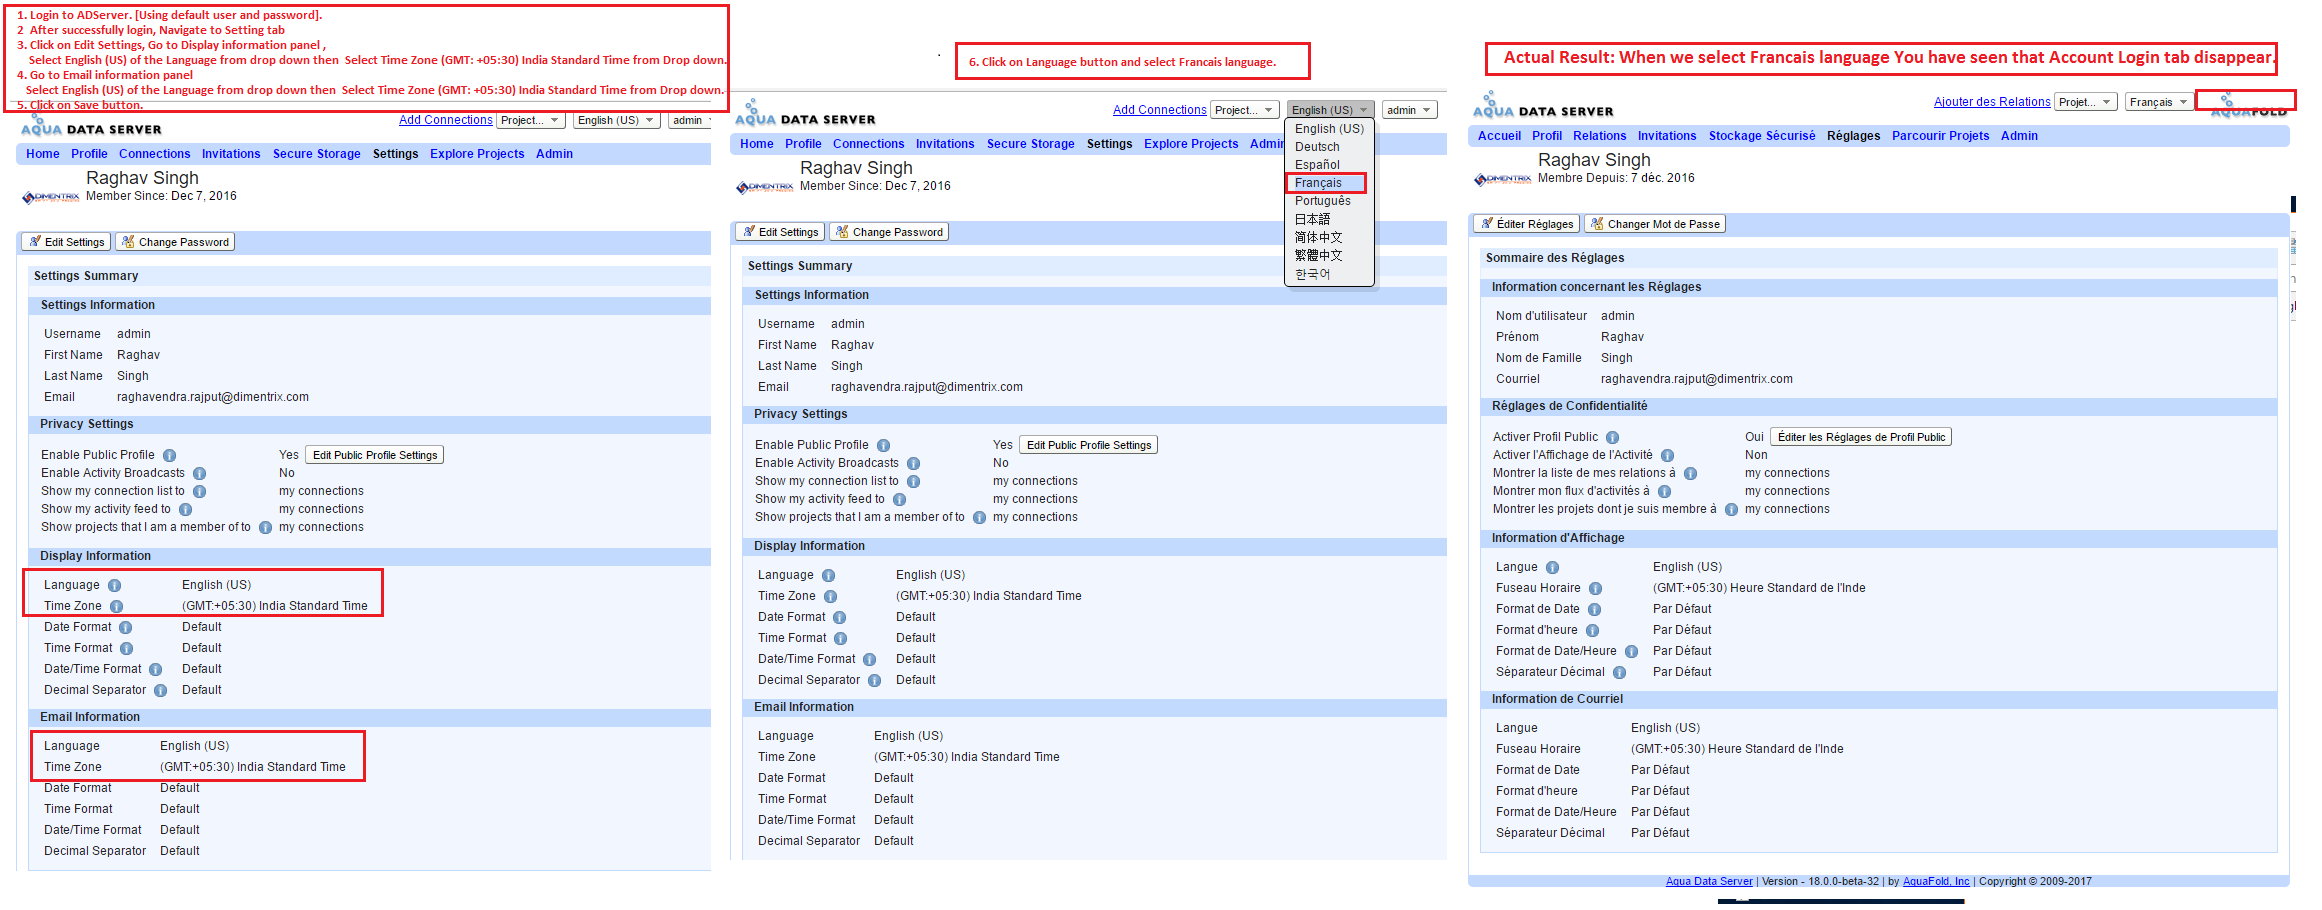Click Date Format info icon in leftmost screenshot
The image size is (2322, 910).
pyautogui.click(x=126, y=628)
